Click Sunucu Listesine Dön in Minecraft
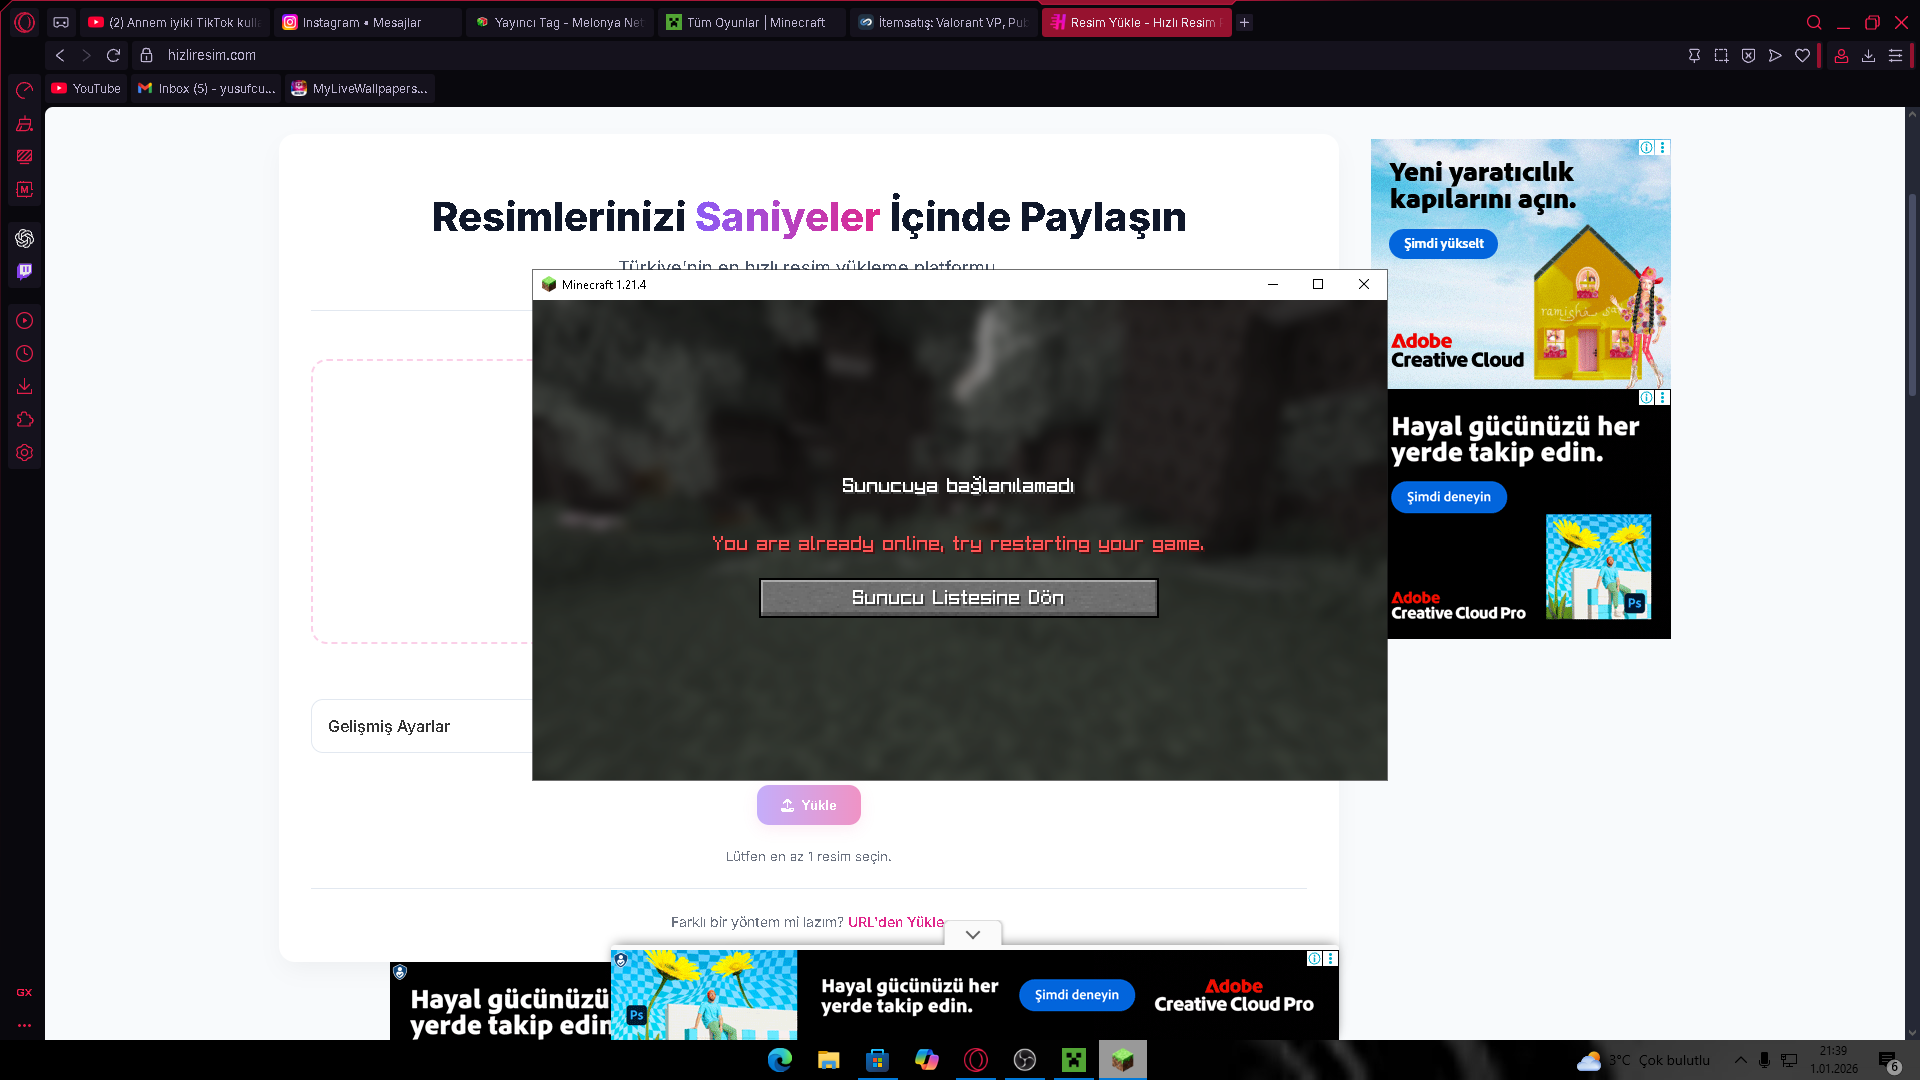 click(958, 598)
